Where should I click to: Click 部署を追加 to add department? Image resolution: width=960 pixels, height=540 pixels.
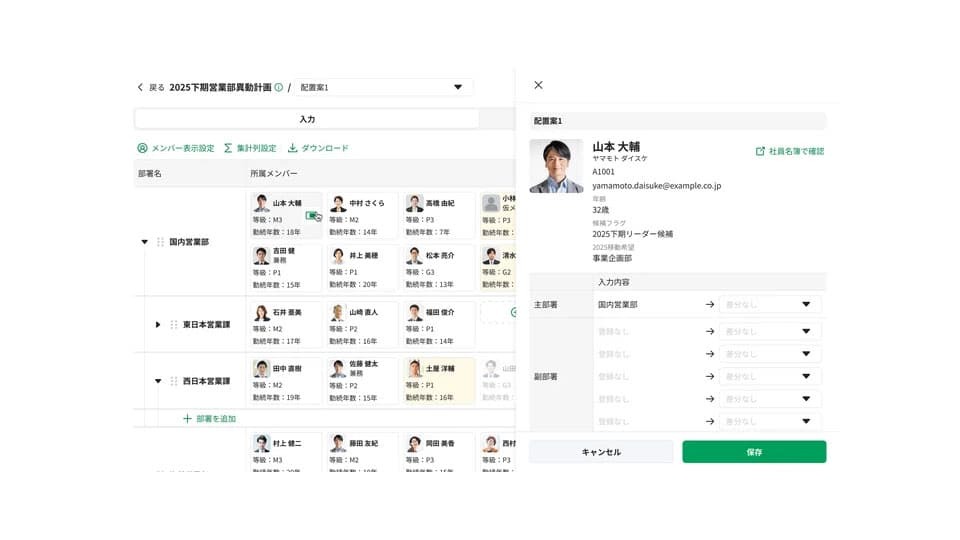209,419
